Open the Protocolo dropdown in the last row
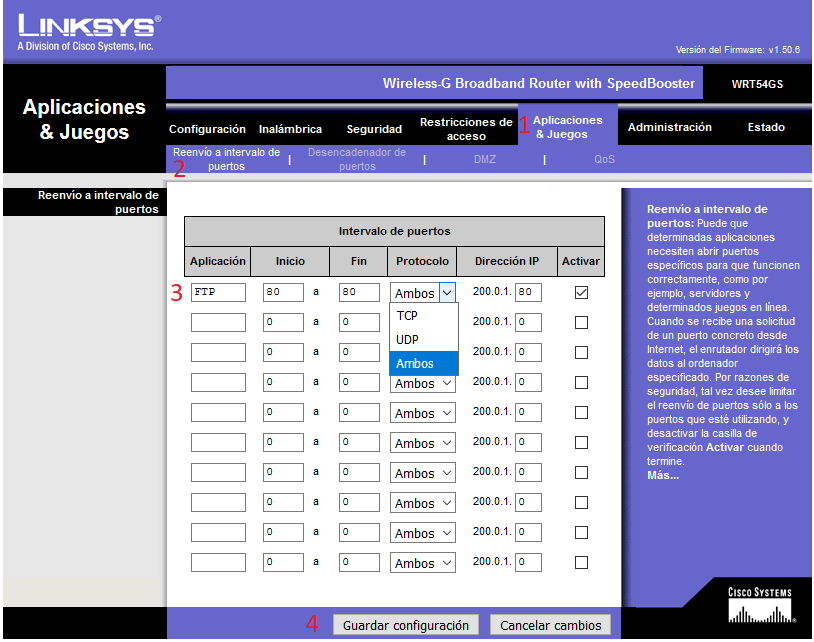The width and height of the screenshot is (814, 642). coord(423,563)
